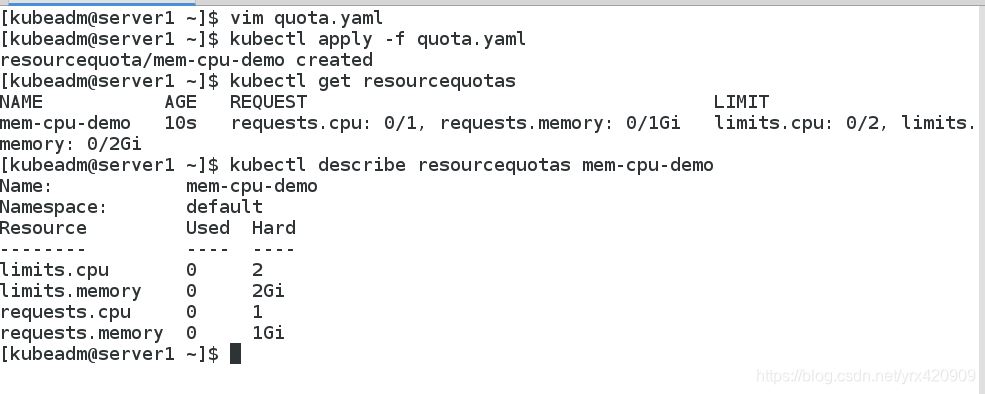Viewport: 985px width, 394px height.
Task: Click the limits.cpu resource row
Action: tap(131, 270)
